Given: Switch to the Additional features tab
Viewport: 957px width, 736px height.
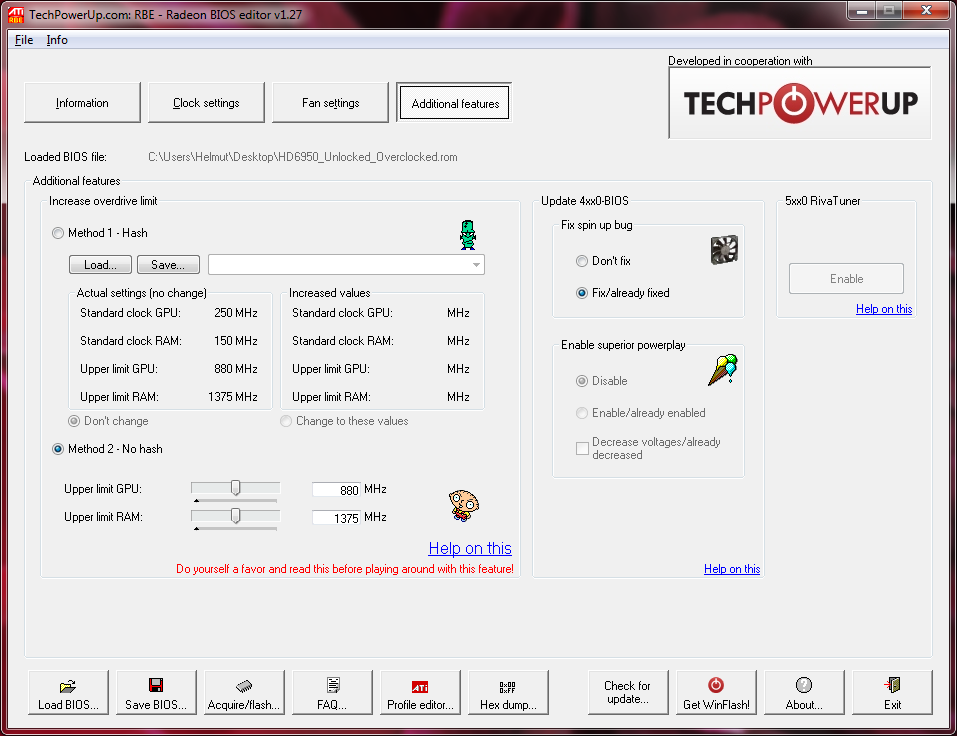Looking at the screenshot, I should pos(455,103).
